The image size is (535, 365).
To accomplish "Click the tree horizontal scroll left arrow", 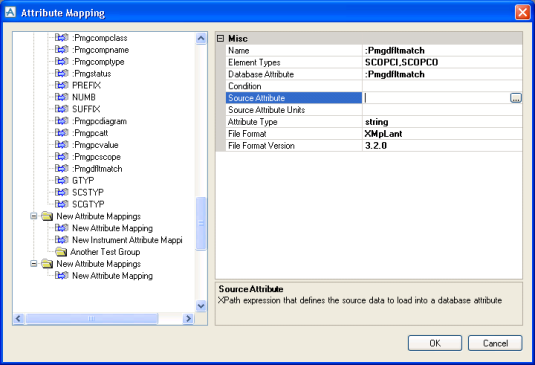I will pos(18,319).
